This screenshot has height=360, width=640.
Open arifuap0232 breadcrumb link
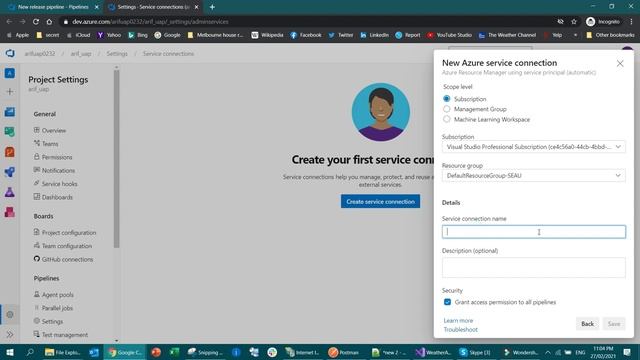[x=40, y=53]
